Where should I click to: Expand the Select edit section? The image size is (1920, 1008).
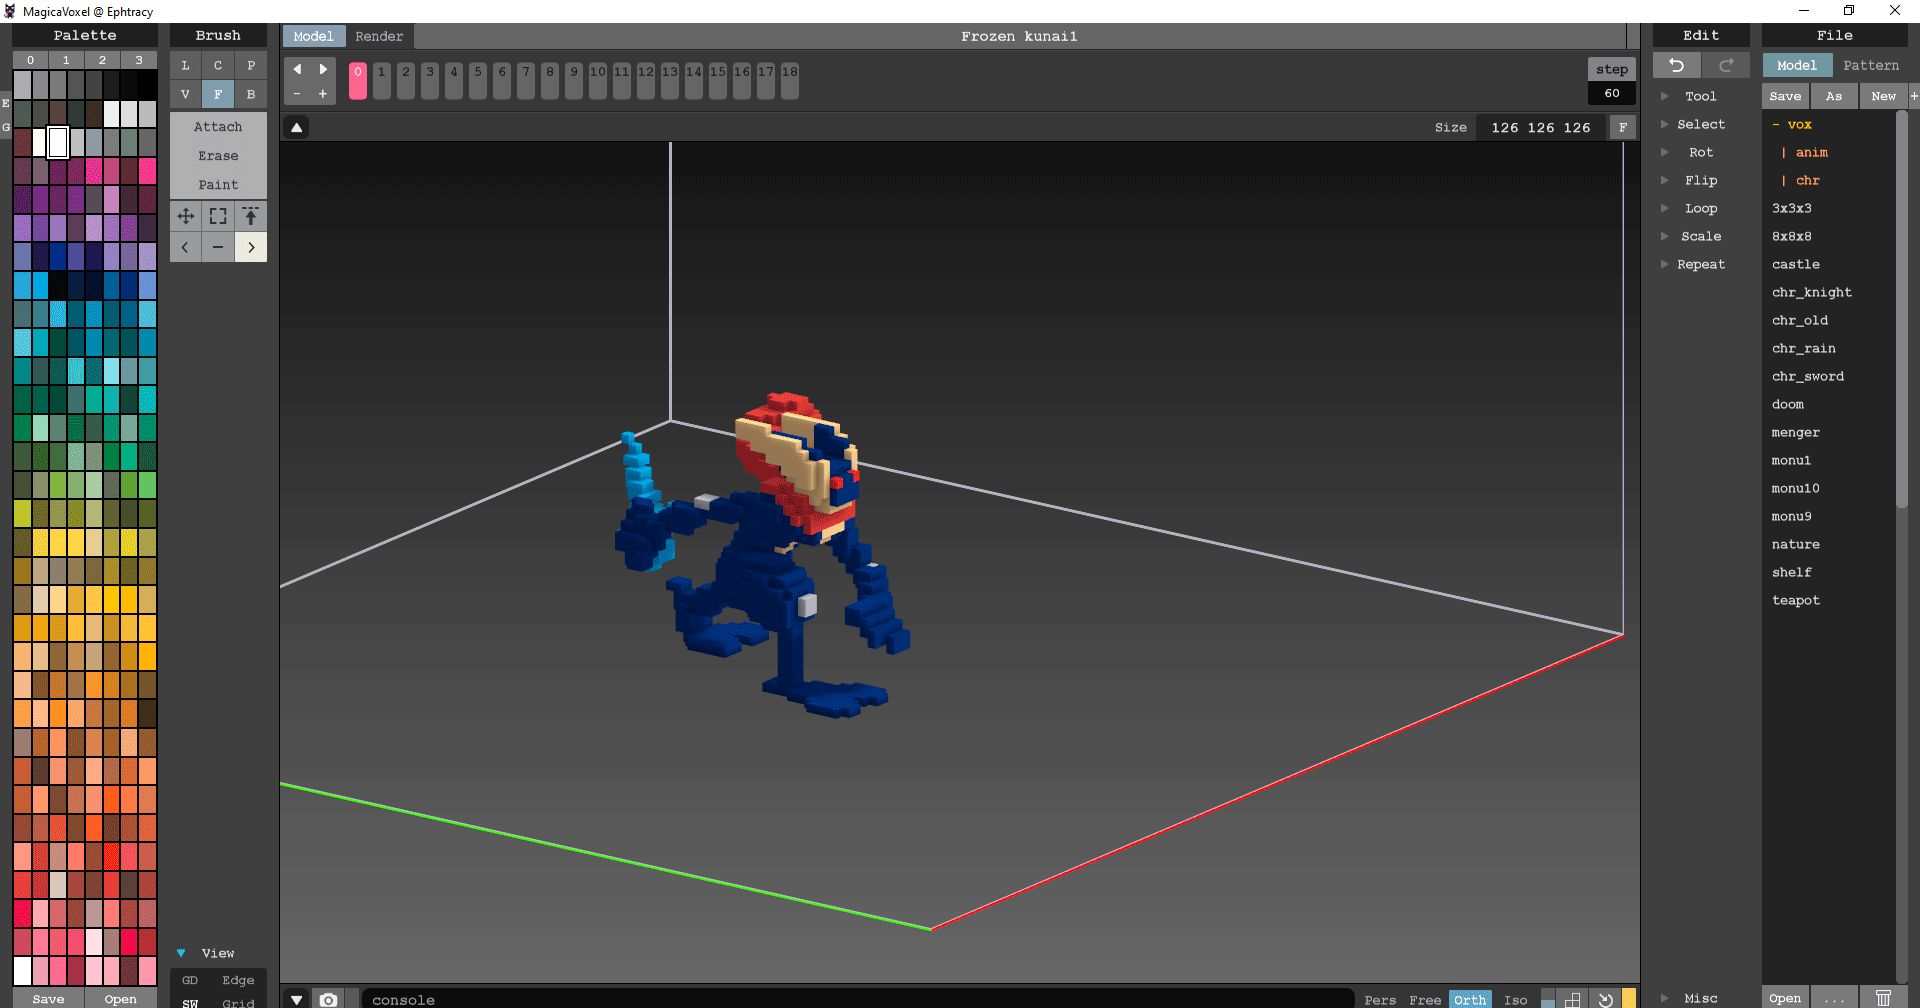pos(1701,124)
